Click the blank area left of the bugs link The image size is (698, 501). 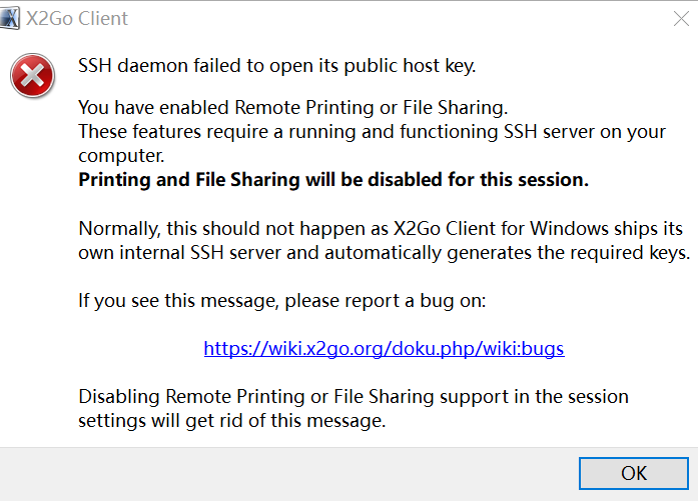pyautogui.click(x=141, y=348)
